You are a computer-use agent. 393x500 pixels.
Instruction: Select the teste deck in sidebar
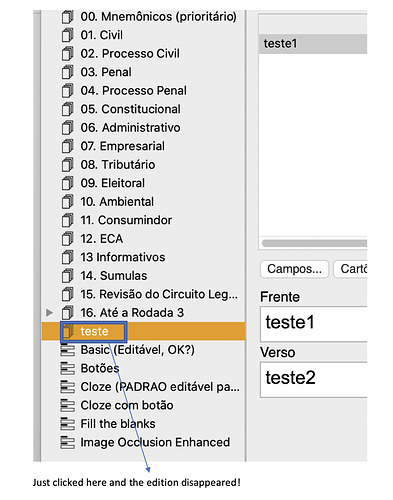pyautogui.click(x=143, y=331)
